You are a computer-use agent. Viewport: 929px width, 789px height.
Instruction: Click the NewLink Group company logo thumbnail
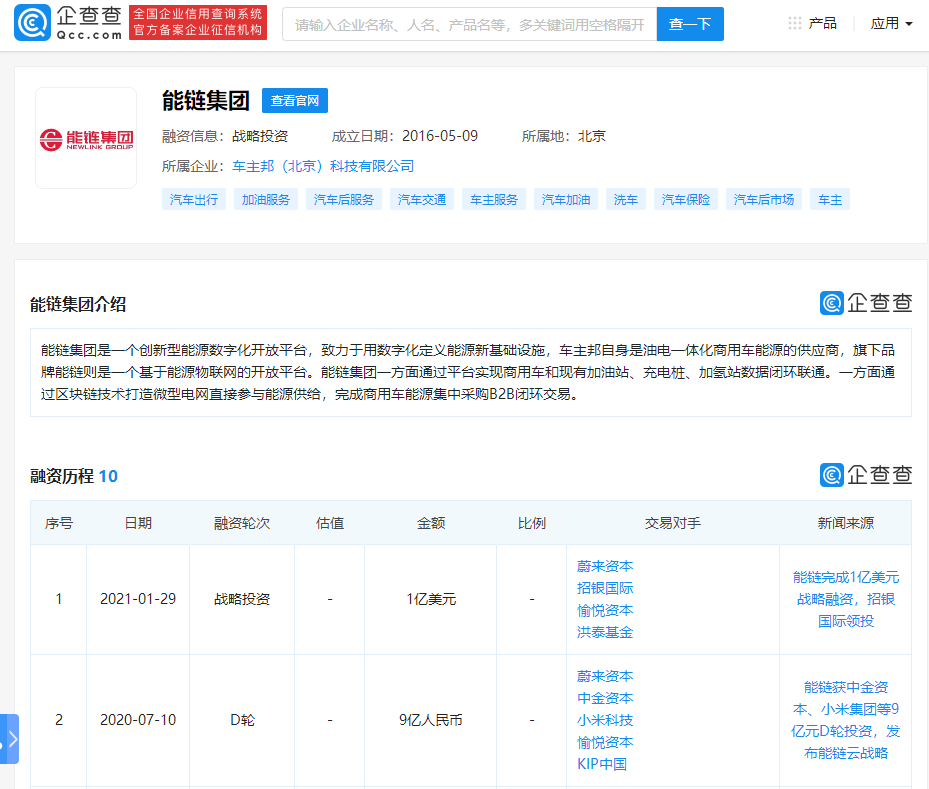point(86,138)
